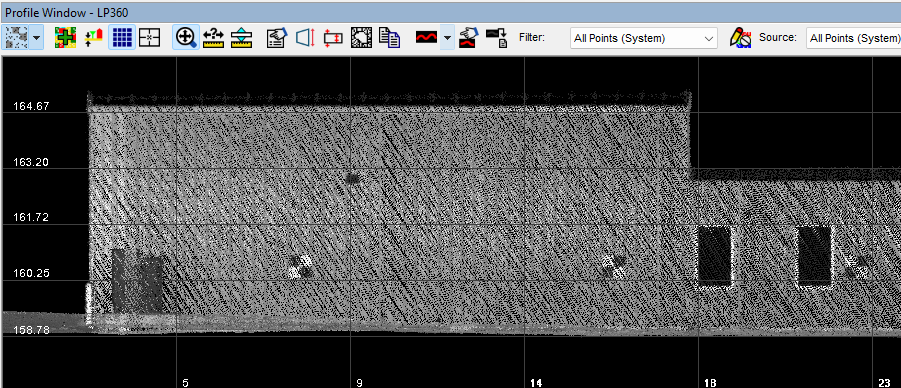This screenshot has height=388, width=901.
Task: Expand the red wavy line tool dropdown
Action: coord(447,37)
